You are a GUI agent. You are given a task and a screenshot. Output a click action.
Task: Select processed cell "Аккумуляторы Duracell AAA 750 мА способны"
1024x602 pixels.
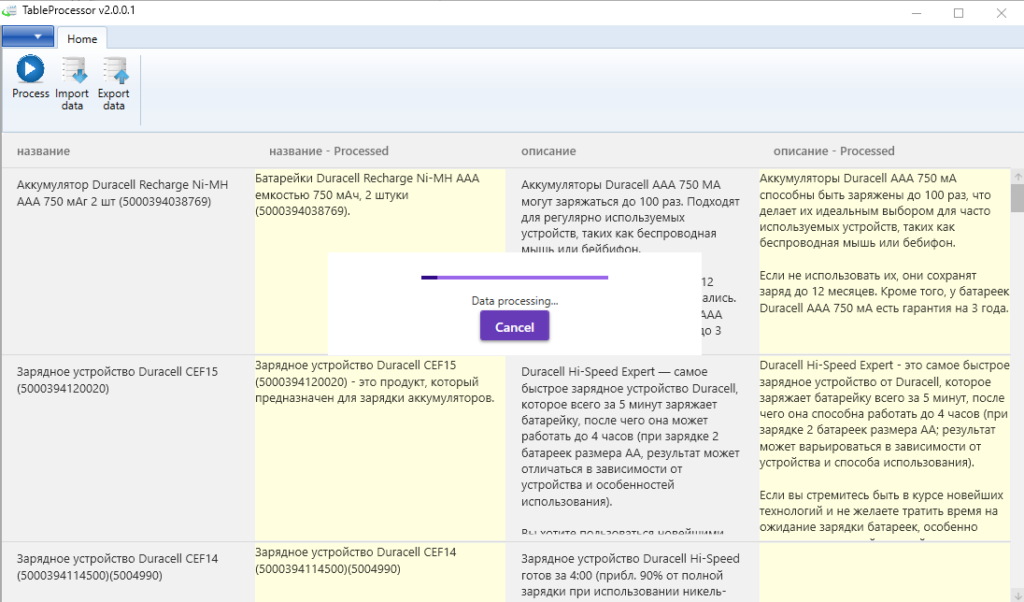[x=884, y=261]
